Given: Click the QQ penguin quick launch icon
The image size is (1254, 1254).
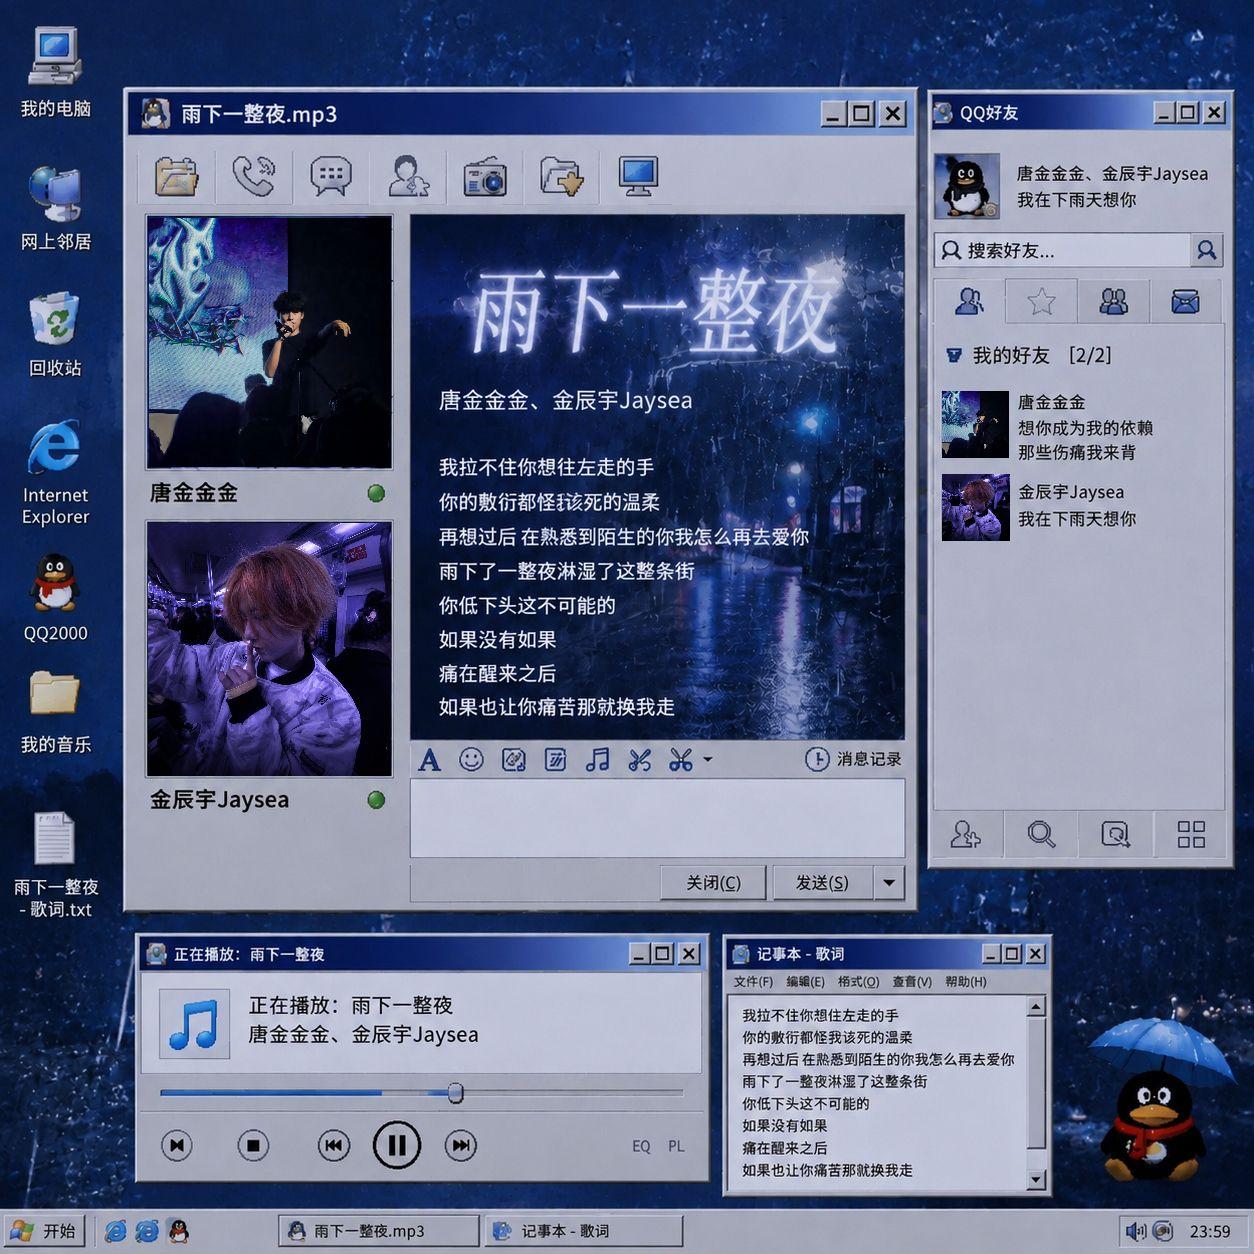Looking at the screenshot, I should [x=179, y=1231].
